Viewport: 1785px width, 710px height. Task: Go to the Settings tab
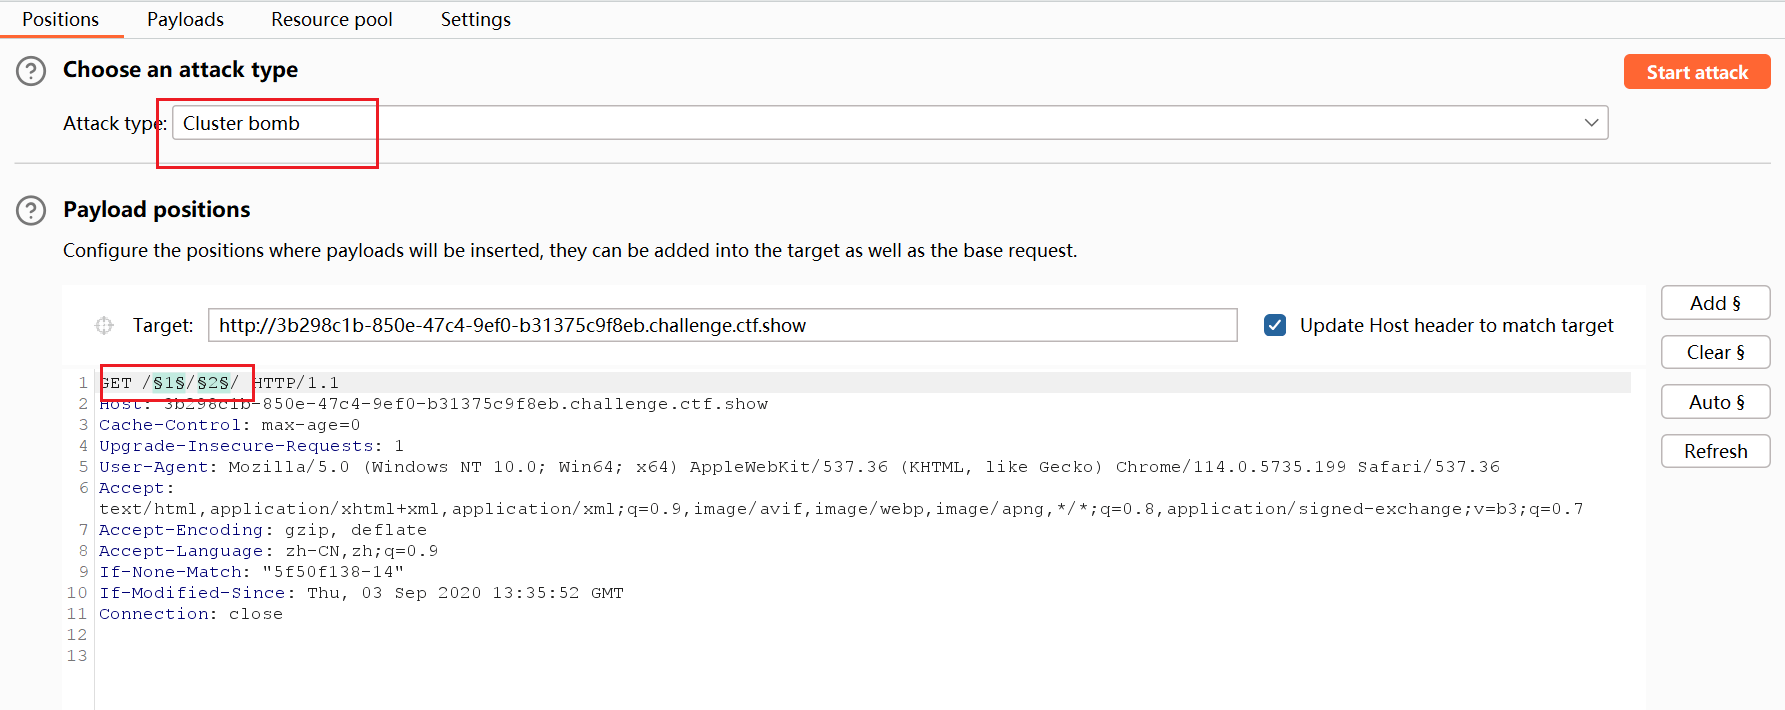[x=475, y=19]
